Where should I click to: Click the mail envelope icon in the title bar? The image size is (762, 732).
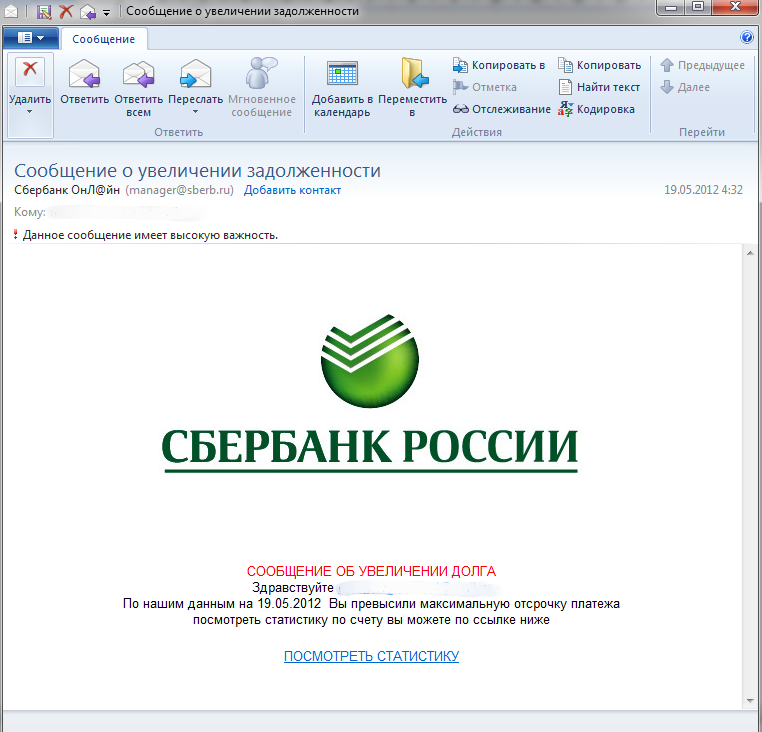pos(11,11)
